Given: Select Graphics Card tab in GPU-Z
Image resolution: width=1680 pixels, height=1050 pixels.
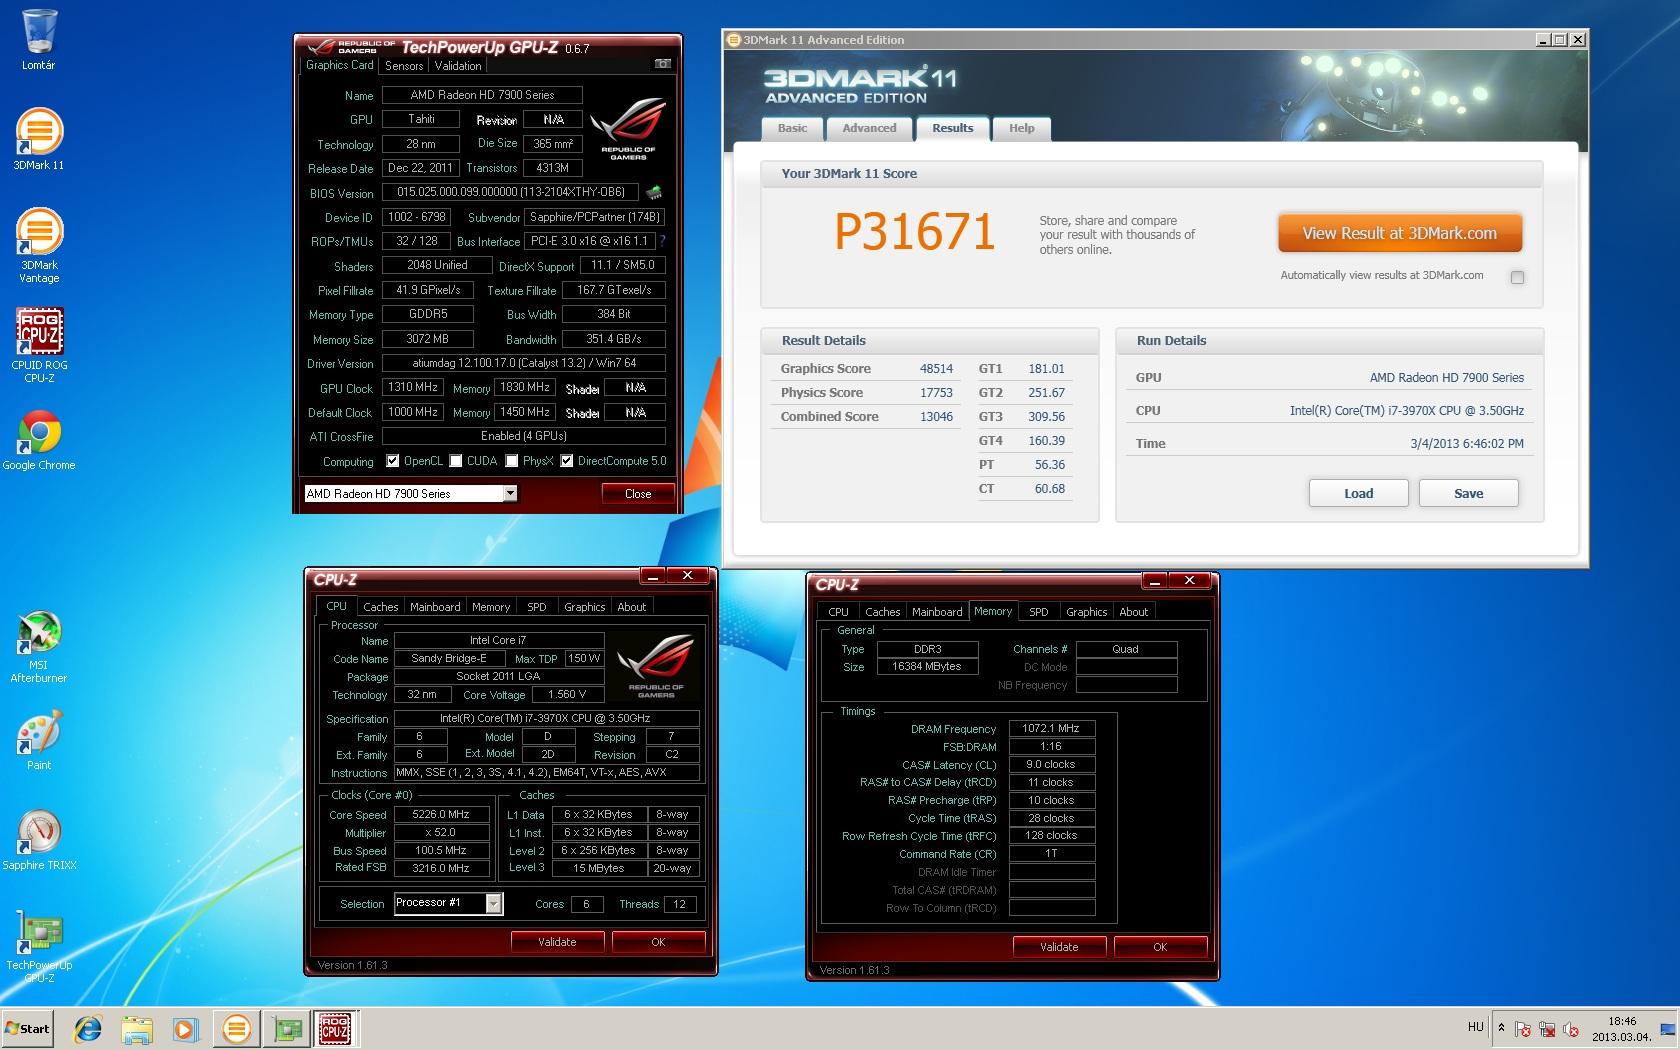Looking at the screenshot, I should click(x=339, y=65).
